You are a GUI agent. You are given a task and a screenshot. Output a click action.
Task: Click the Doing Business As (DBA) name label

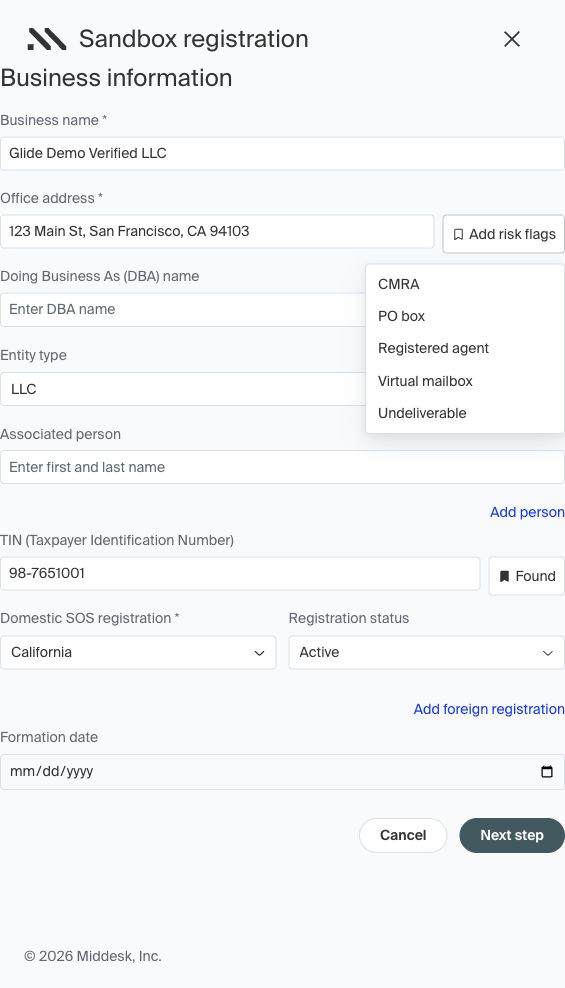pyautogui.click(x=100, y=276)
